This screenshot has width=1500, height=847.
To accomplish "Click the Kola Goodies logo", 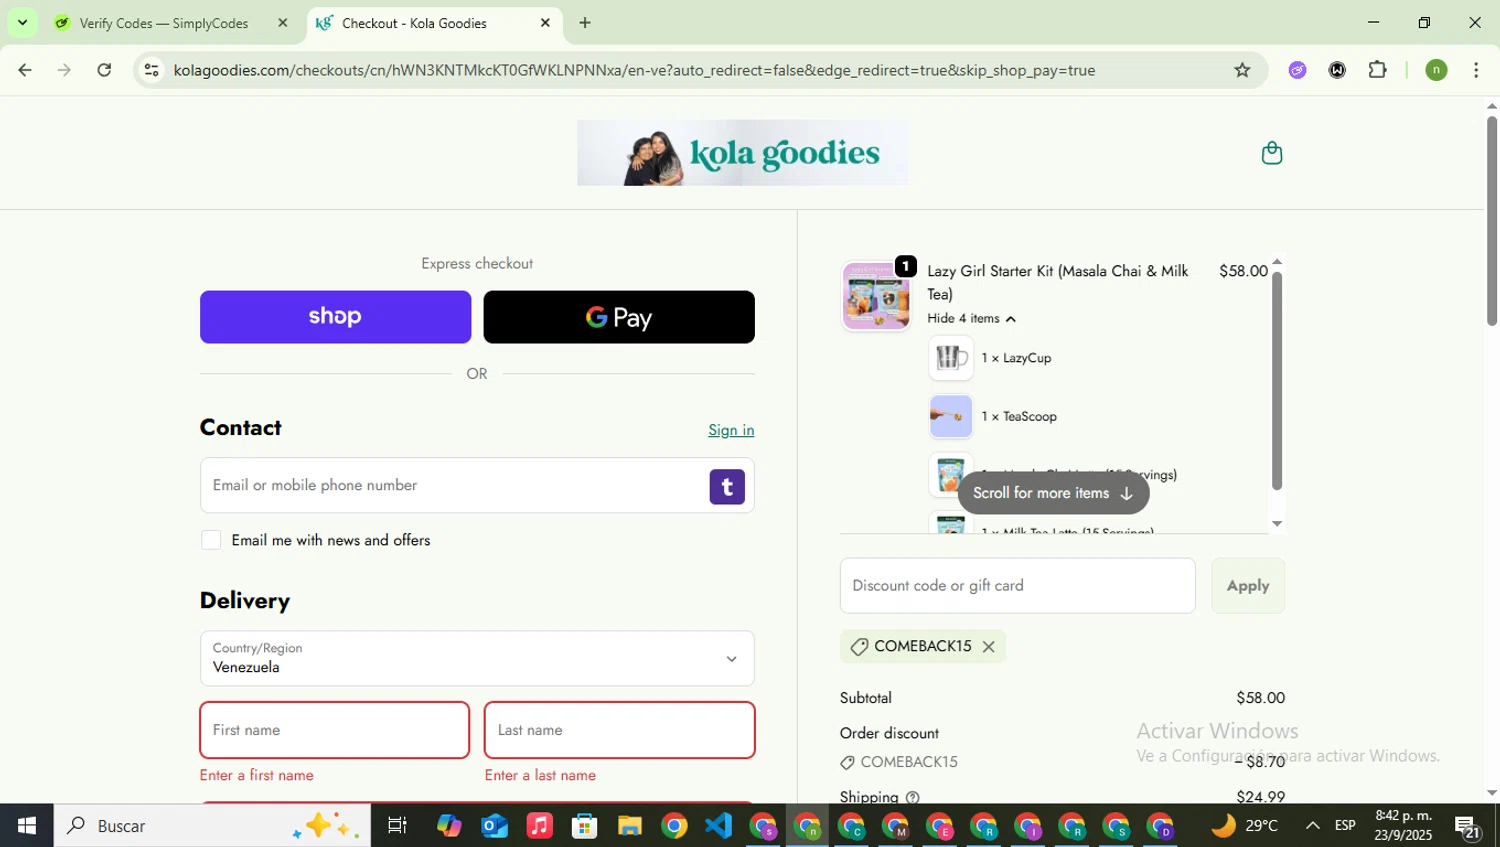I will pos(742,153).
